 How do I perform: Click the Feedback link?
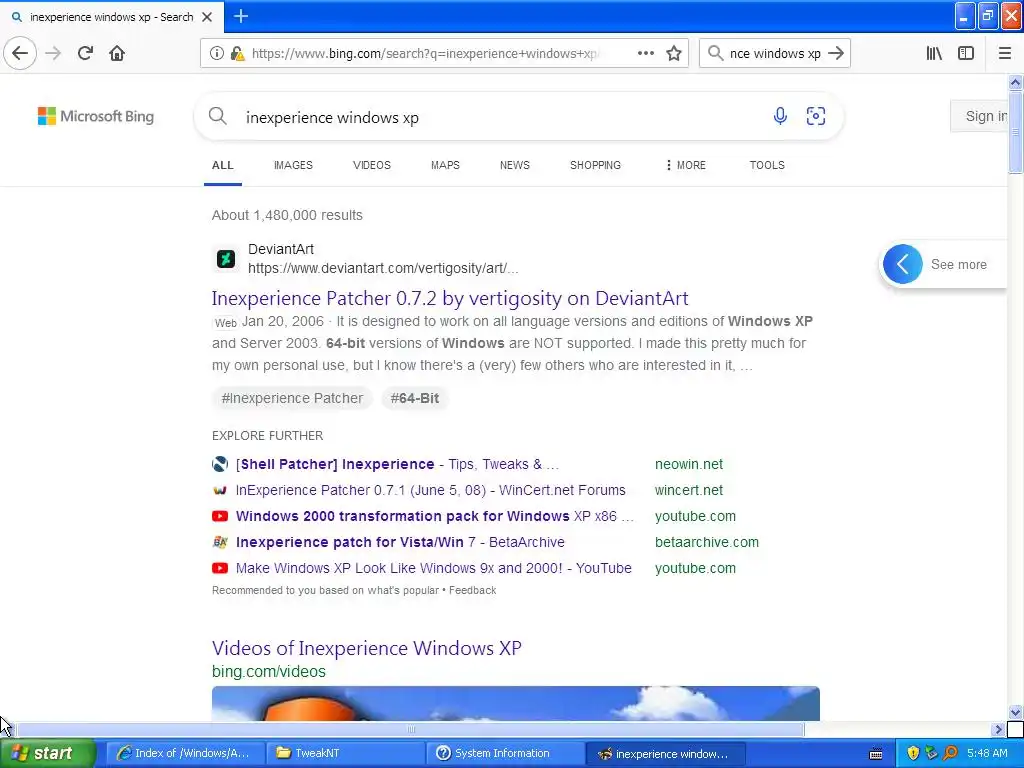tap(472, 590)
